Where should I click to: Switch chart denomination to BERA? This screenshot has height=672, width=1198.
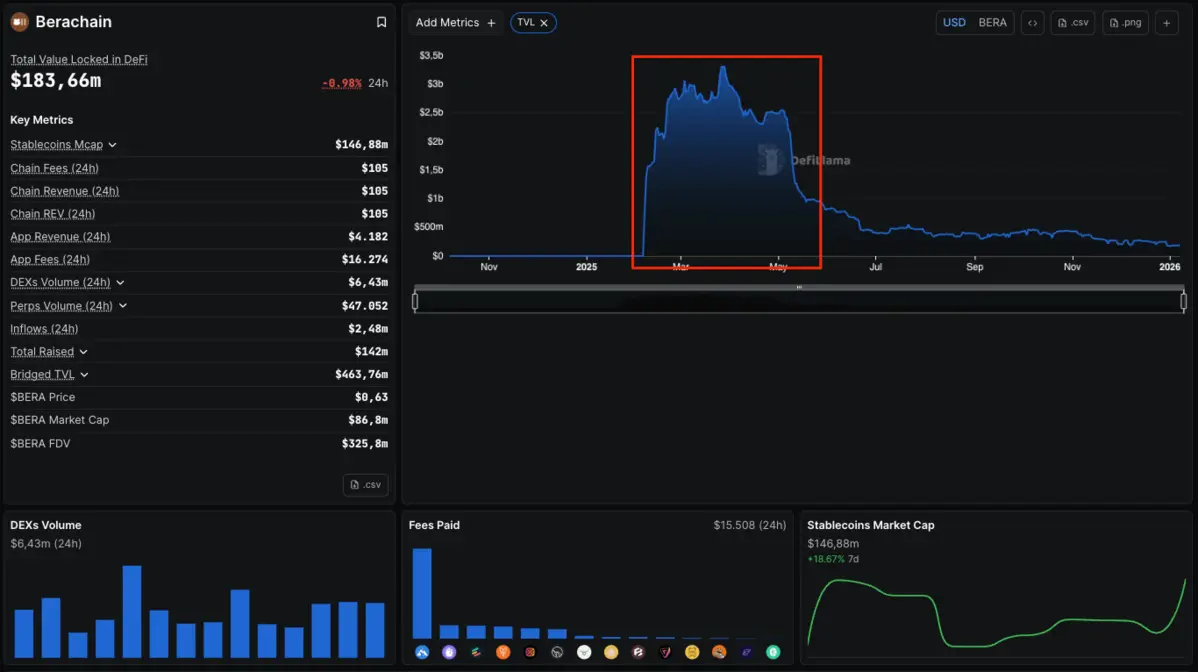tap(992, 23)
